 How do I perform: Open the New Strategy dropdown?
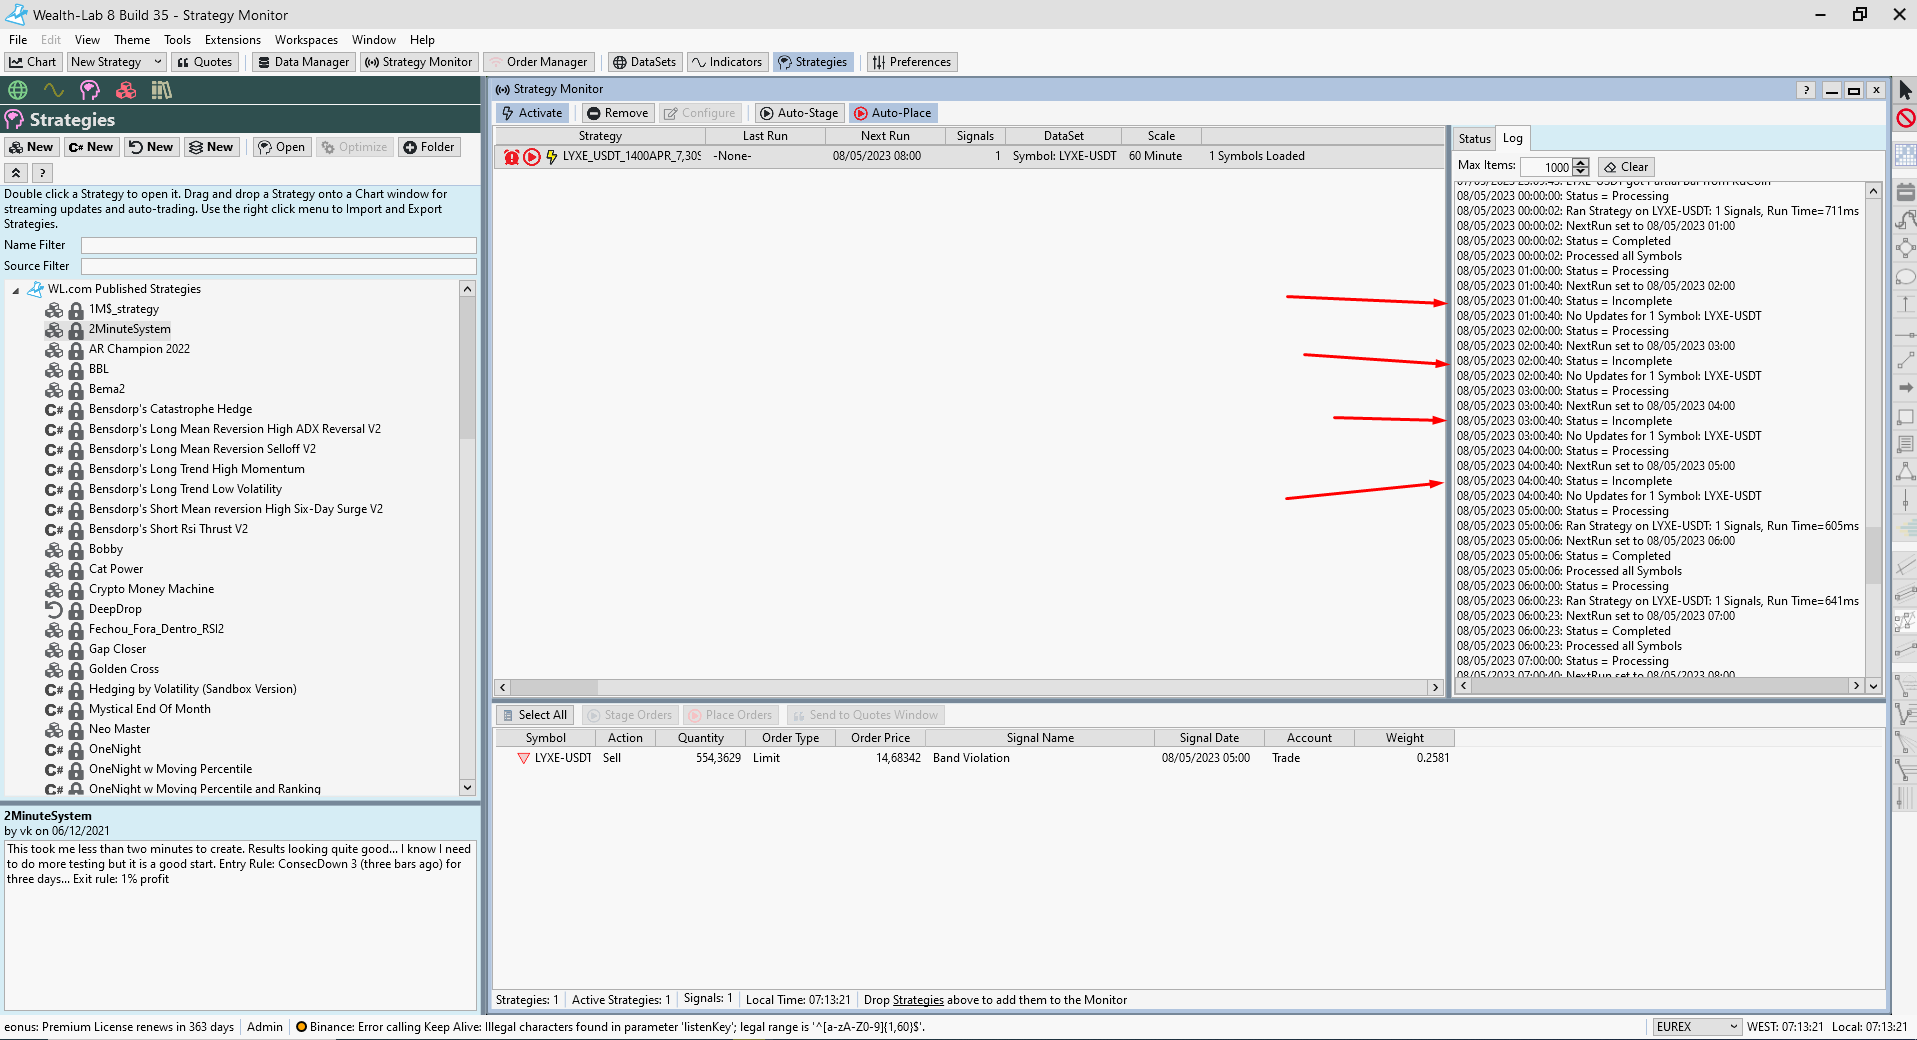pos(157,62)
